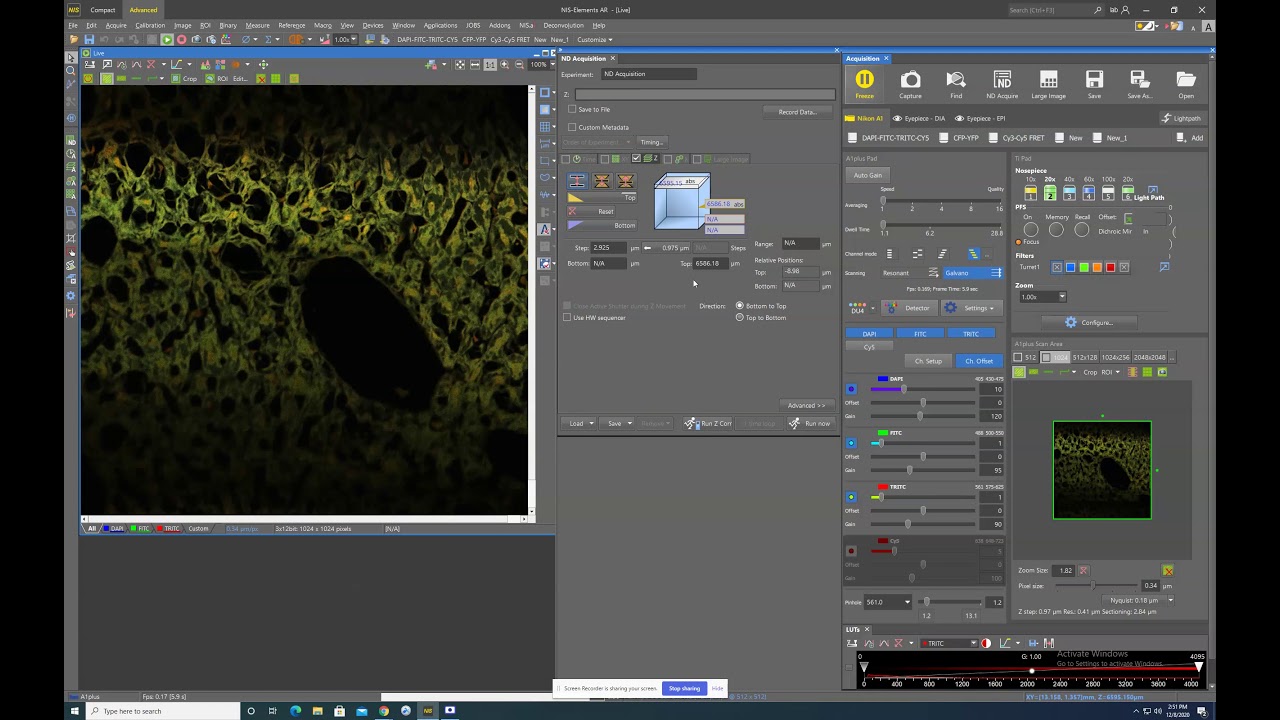Uncheck the Z series checkbox

pos(636,159)
